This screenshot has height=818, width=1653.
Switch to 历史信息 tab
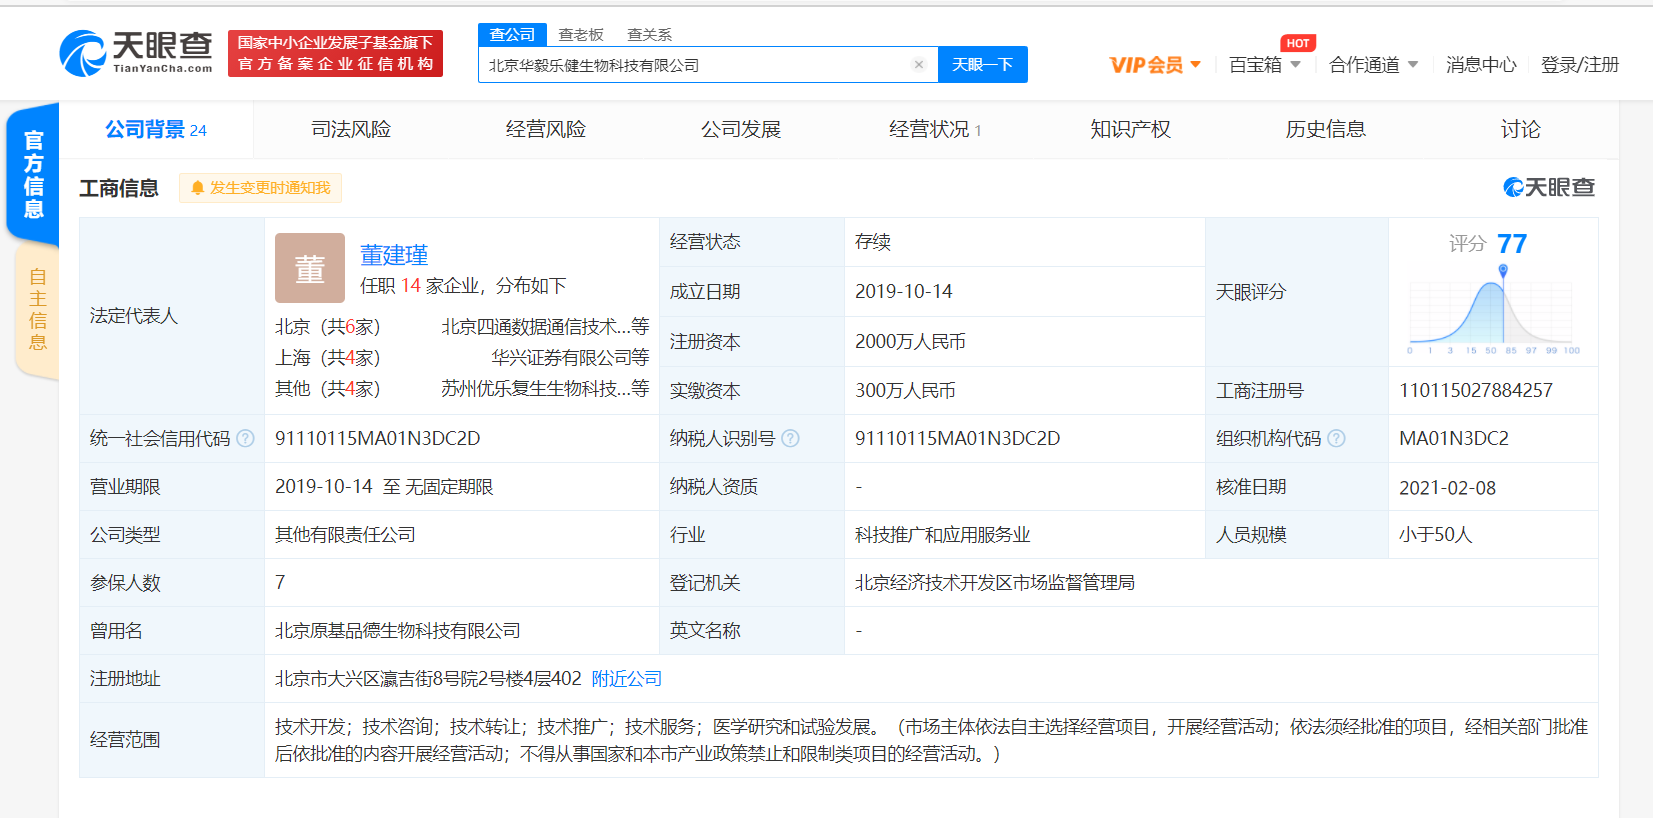coord(1325,129)
